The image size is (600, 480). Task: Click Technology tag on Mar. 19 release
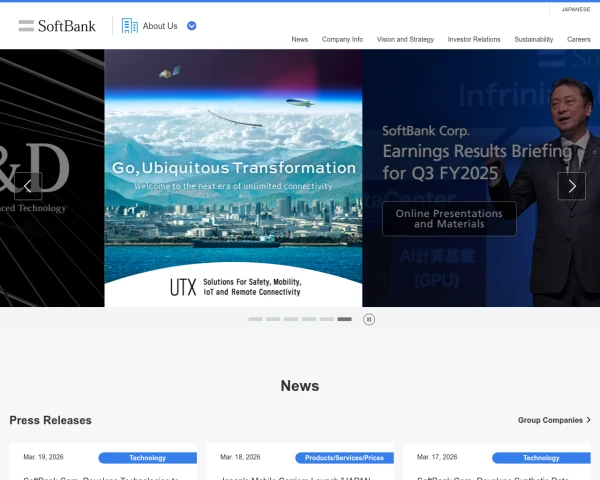[148, 458]
